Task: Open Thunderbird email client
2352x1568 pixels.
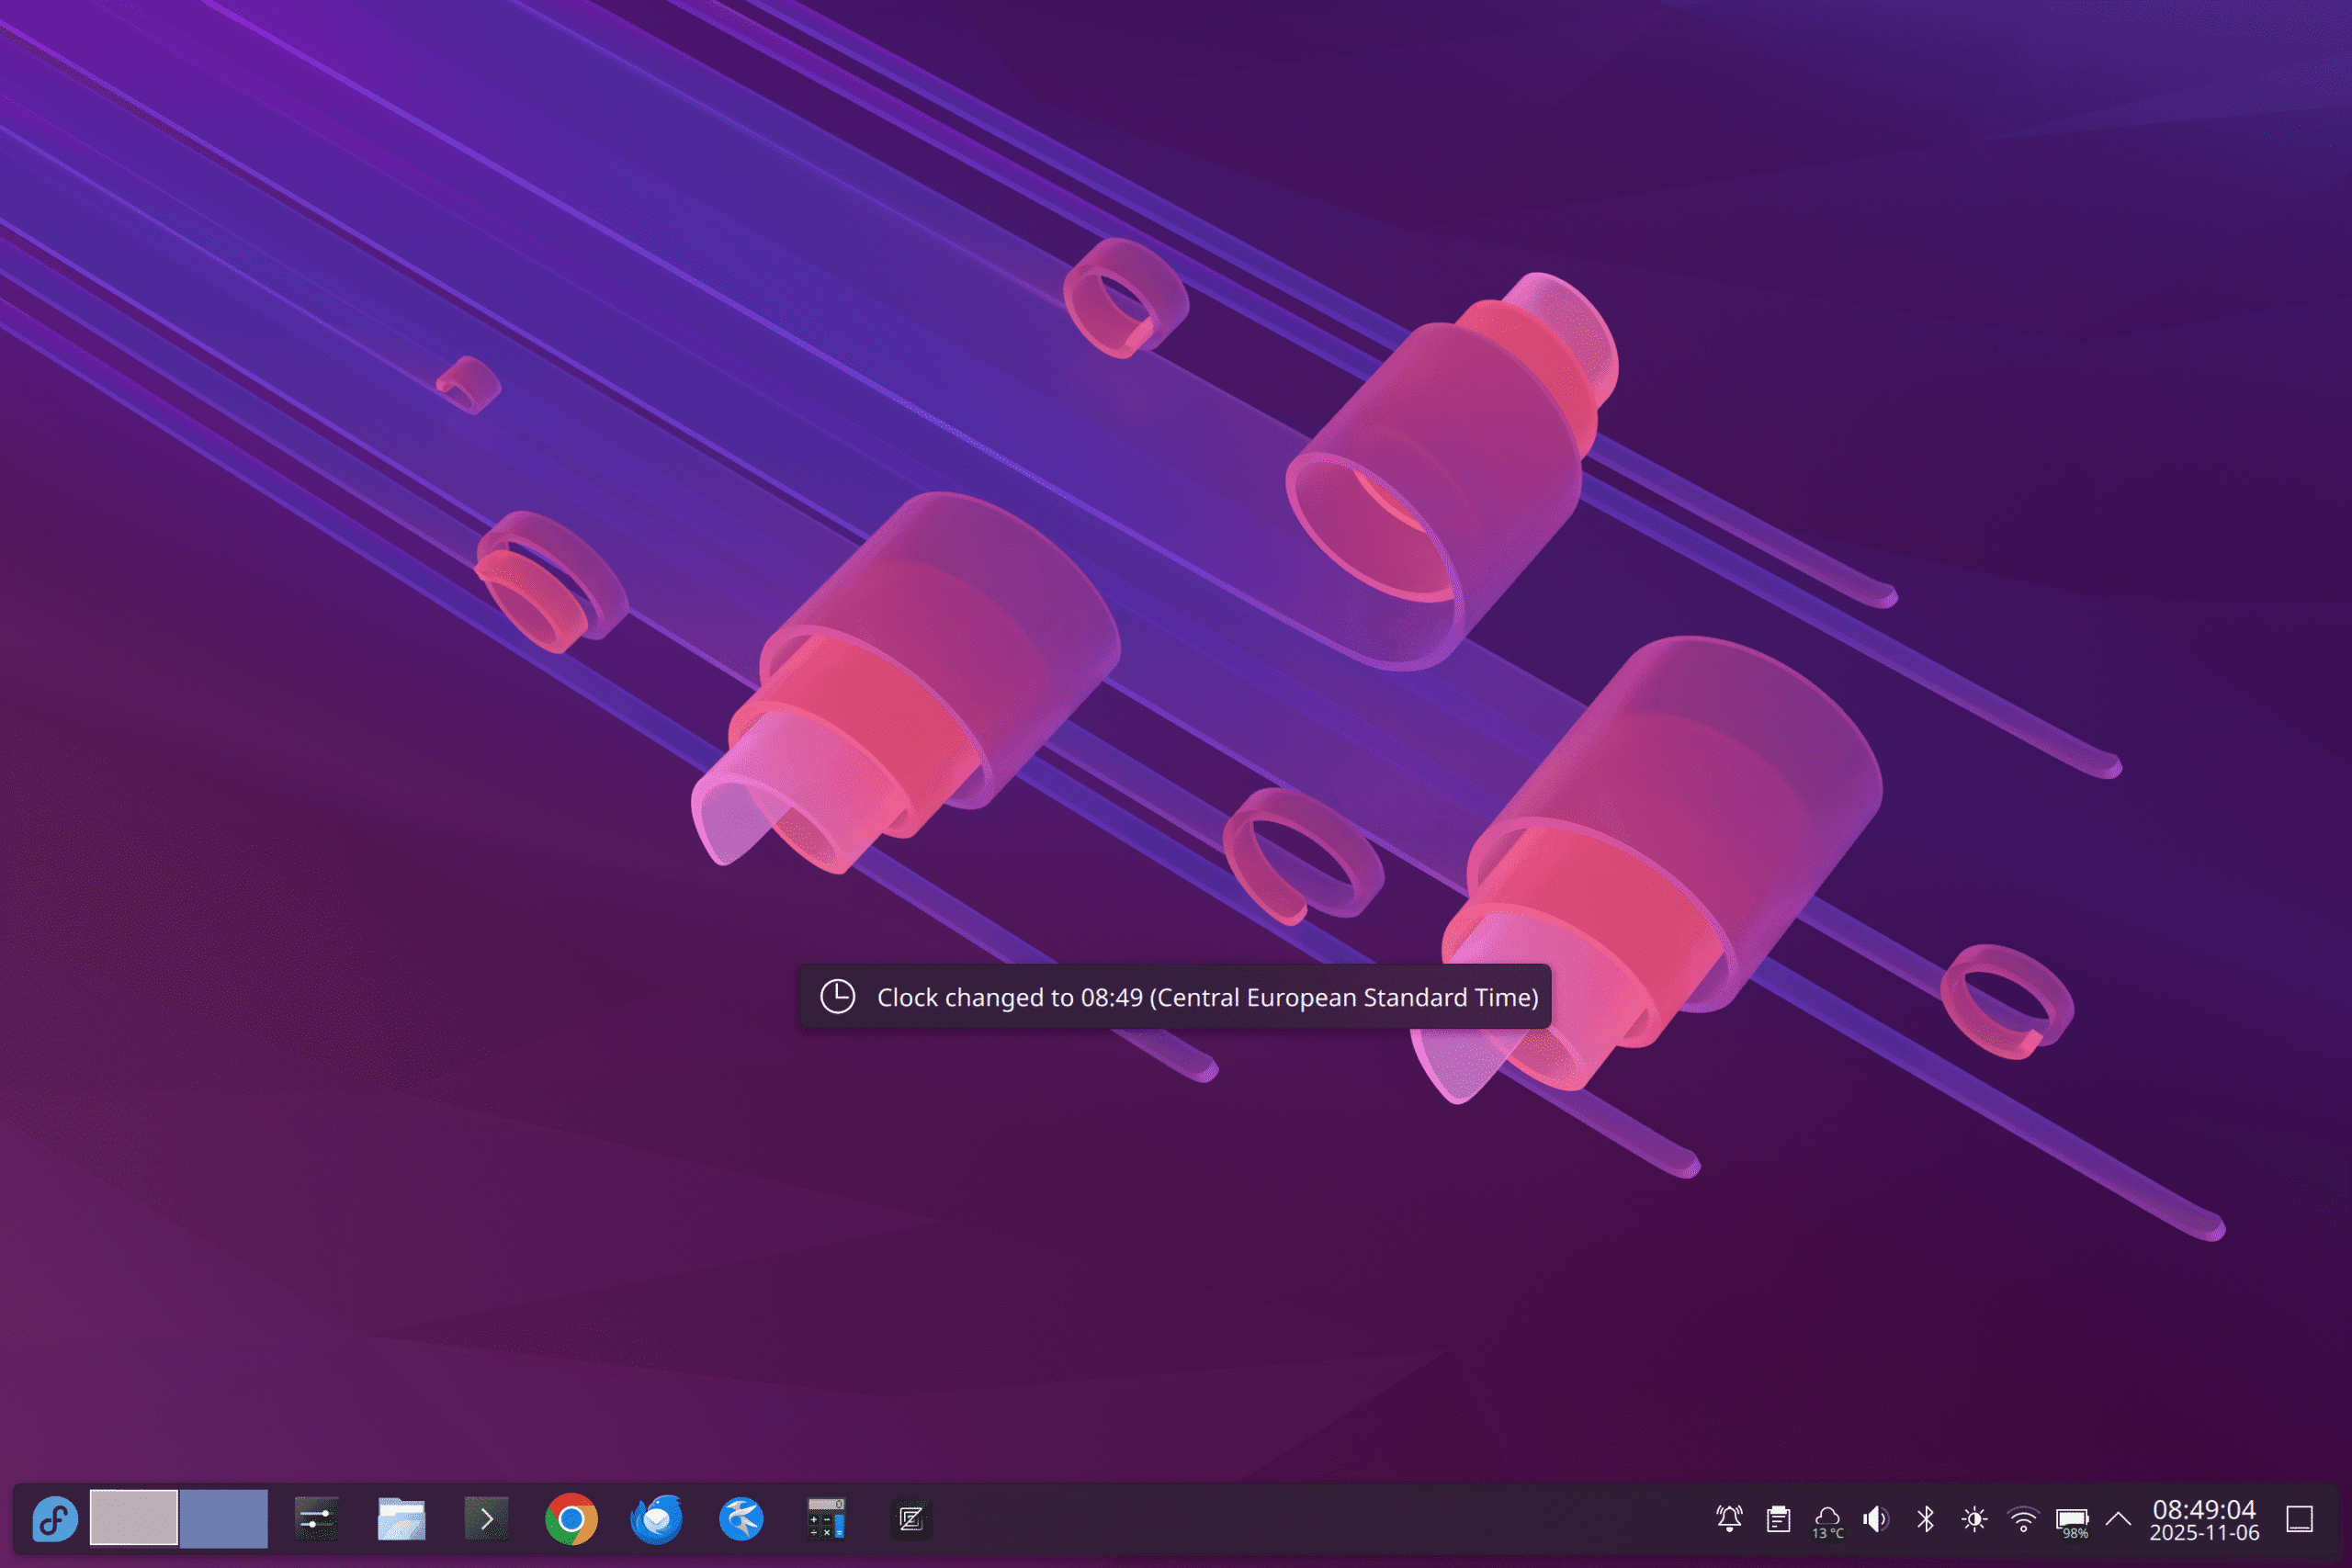Action: click(655, 1518)
